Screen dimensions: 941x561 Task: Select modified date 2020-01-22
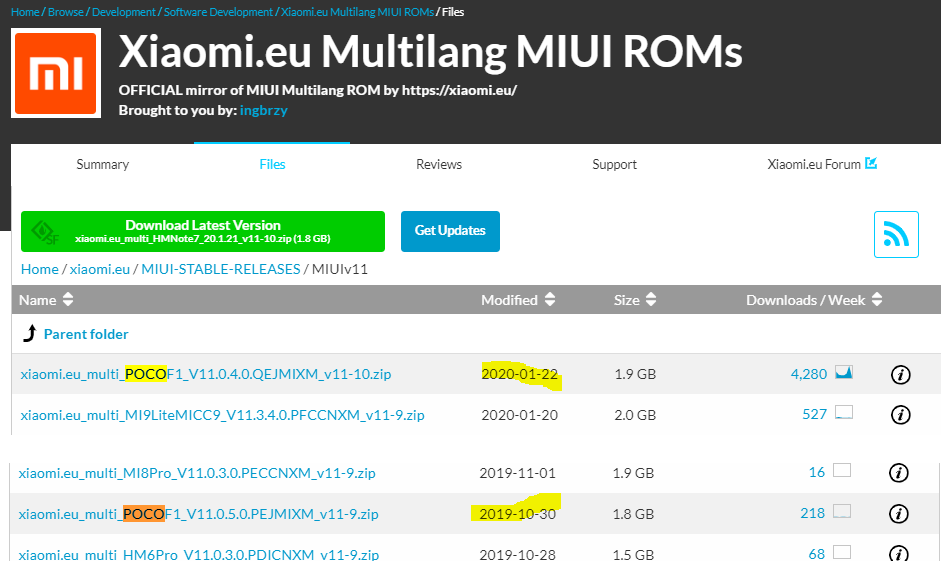tap(520, 374)
